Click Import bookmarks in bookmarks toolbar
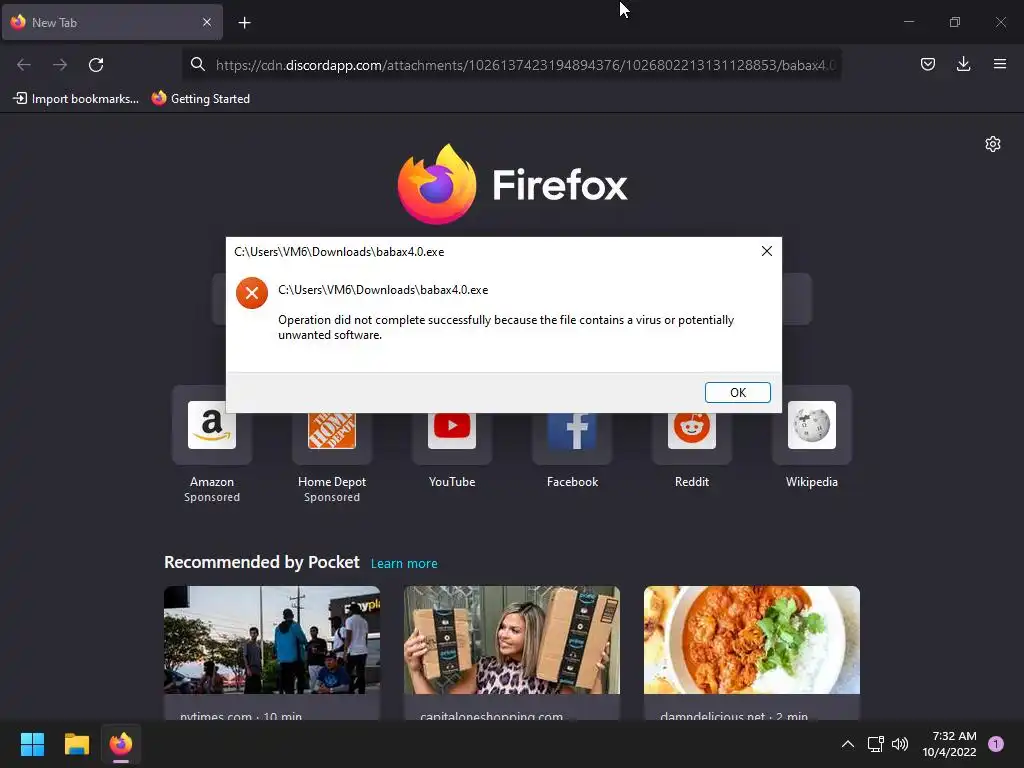1024x768 pixels. (76, 99)
